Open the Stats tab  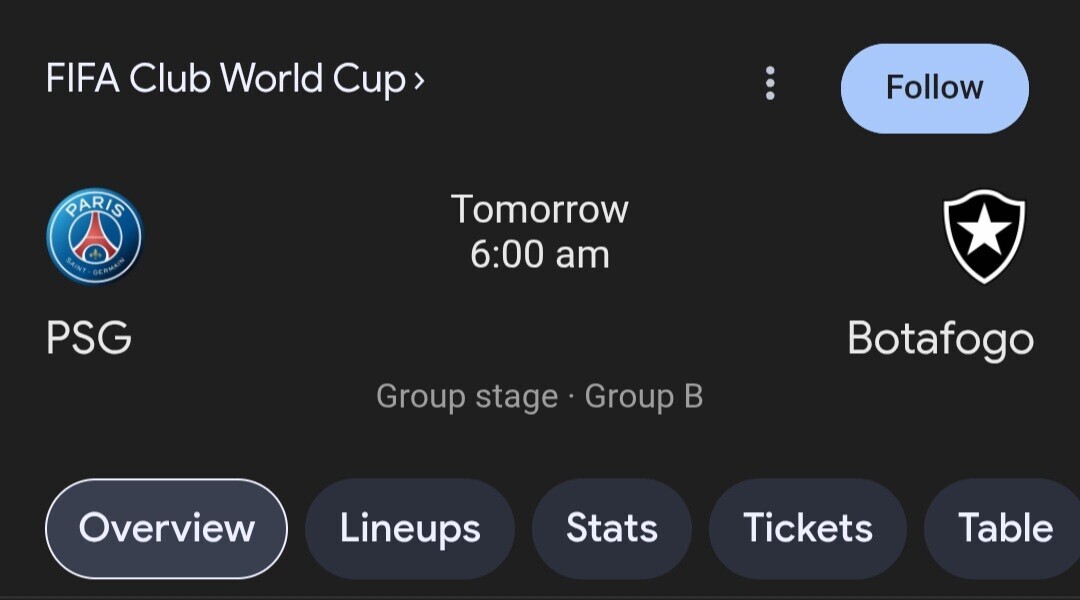(x=612, y=528)
